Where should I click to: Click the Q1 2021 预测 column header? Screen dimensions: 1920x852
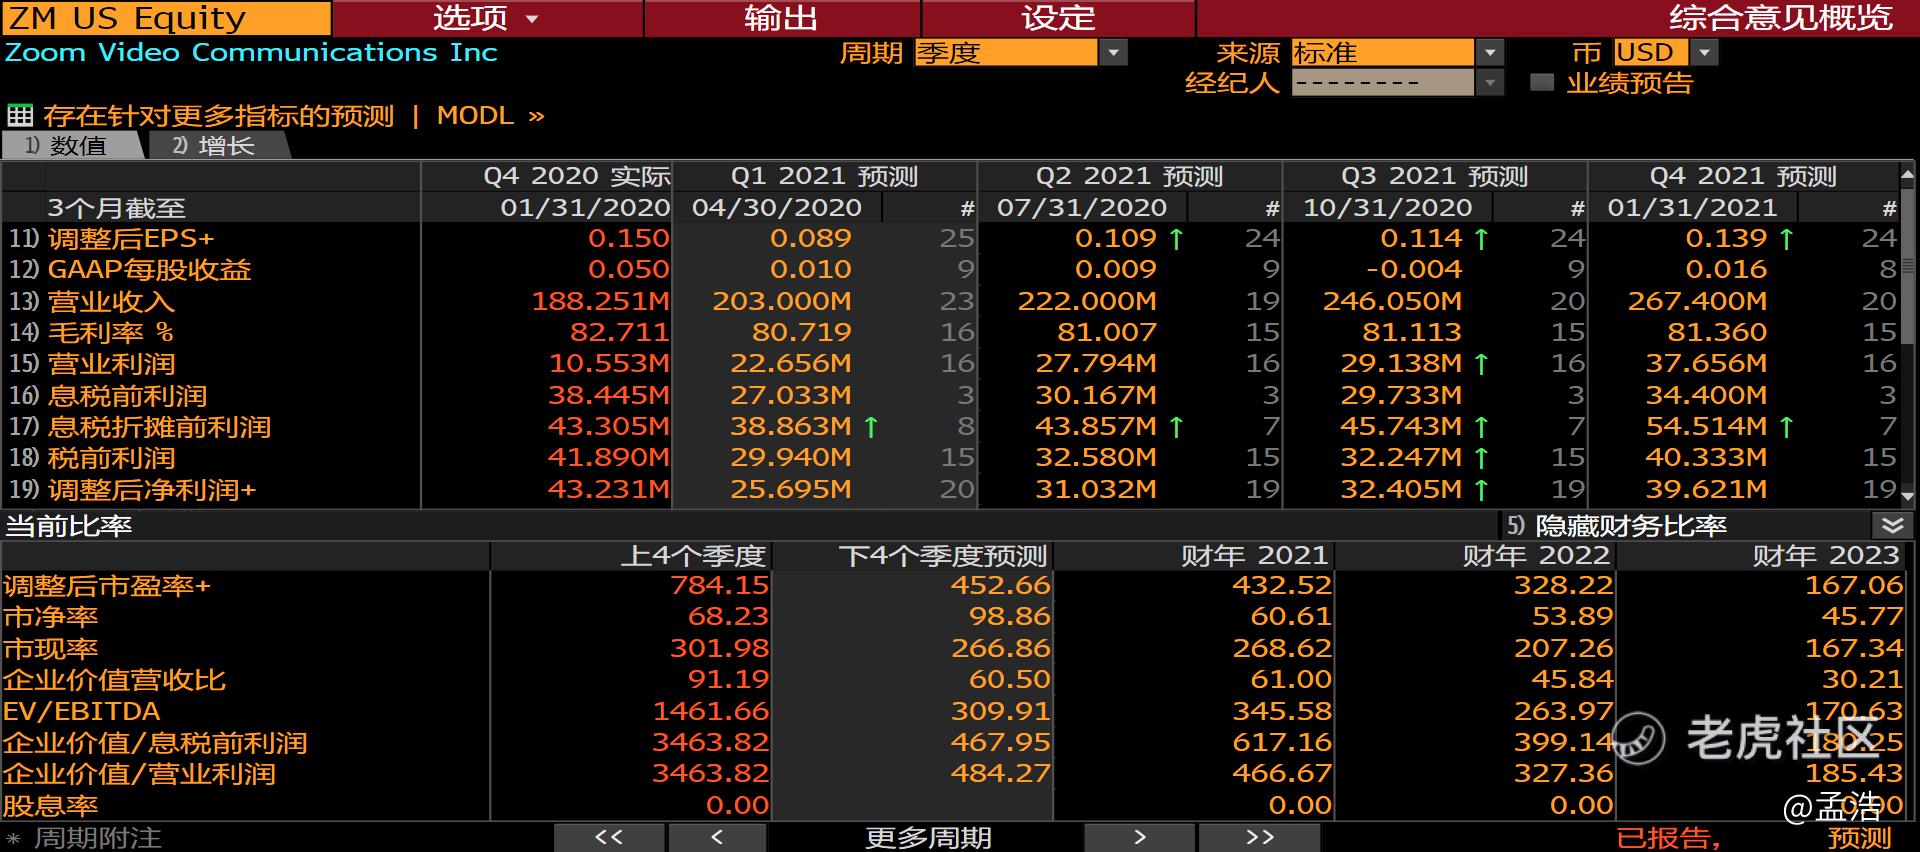[824, 177]
